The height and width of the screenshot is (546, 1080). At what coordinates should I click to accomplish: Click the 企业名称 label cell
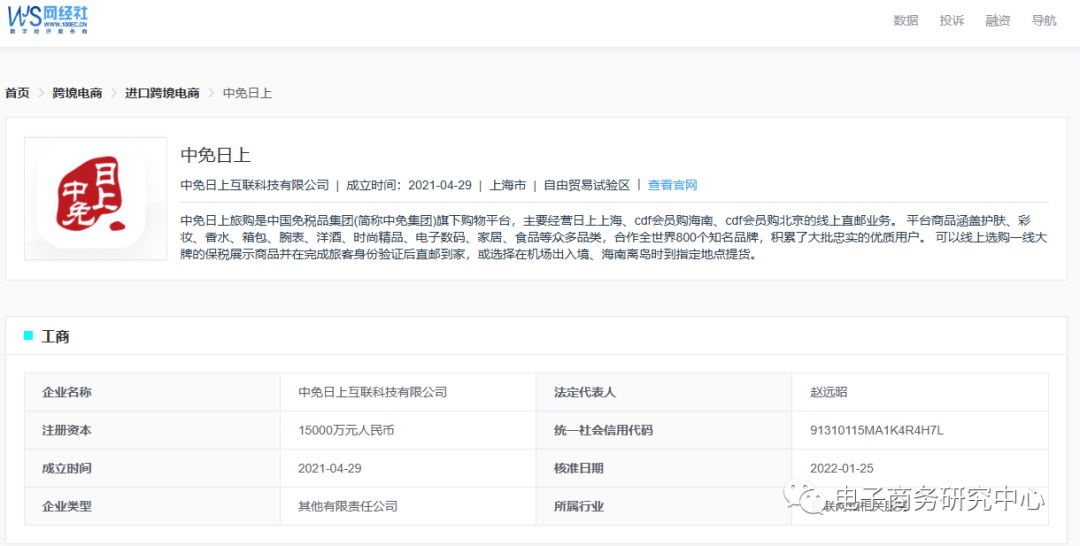(x=152, y=392)
